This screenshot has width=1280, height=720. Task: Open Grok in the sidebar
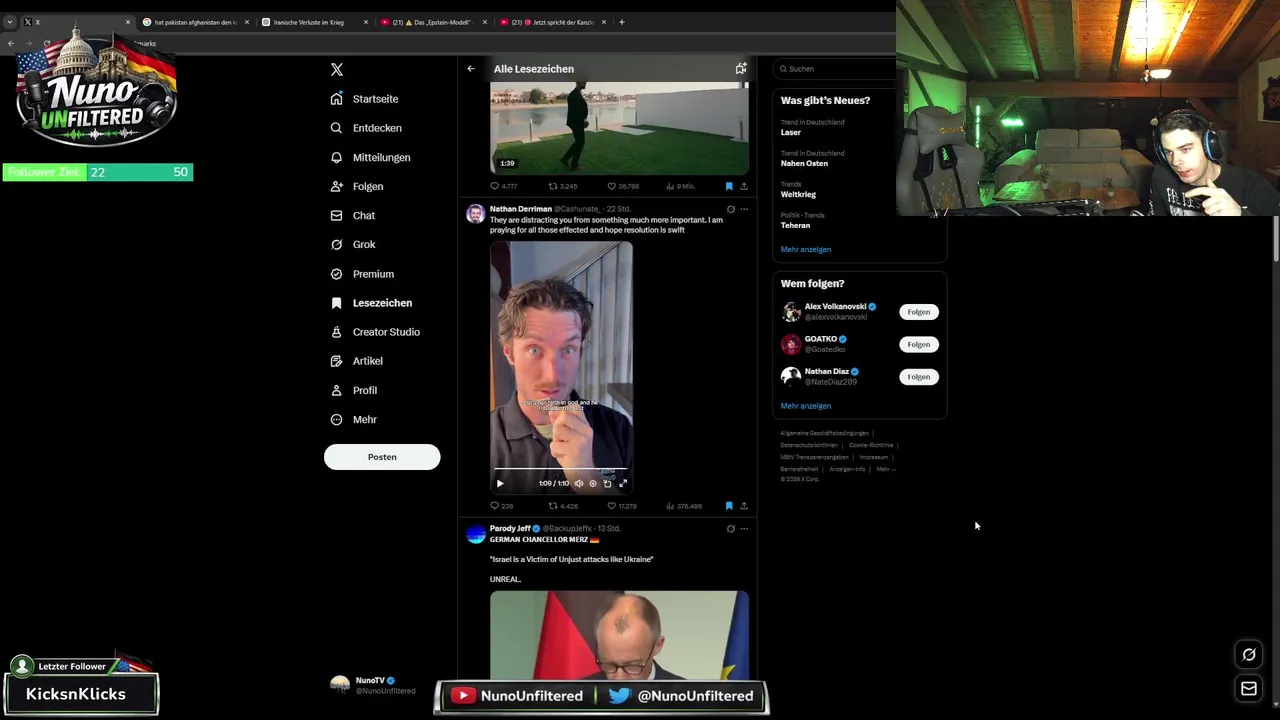tap(353, 244)
